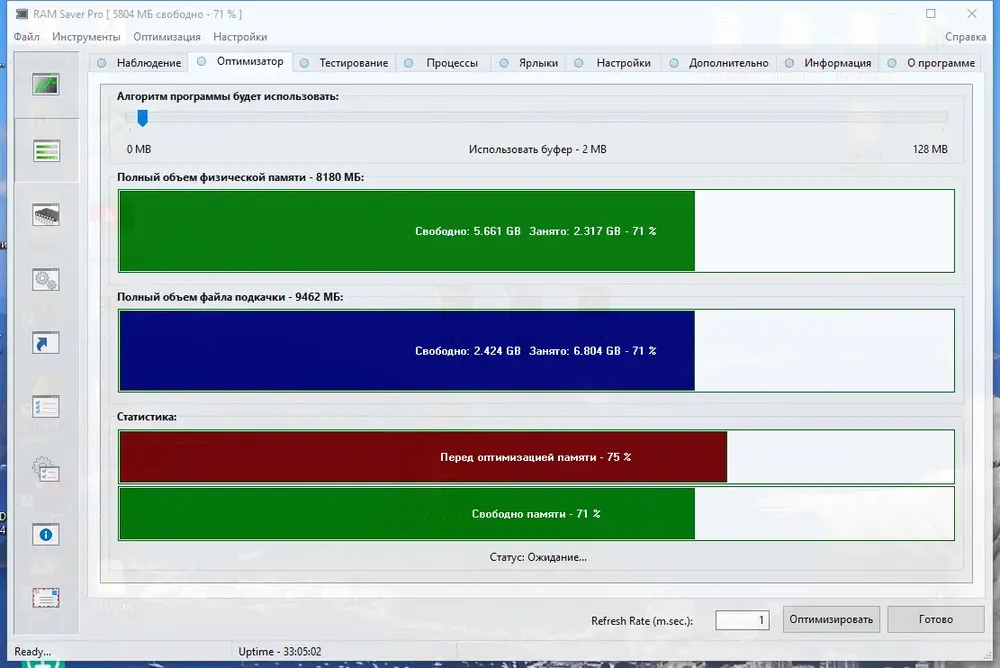Open the blue information sidebar icon
Image resolution: width=1000 pixels, height=668 pixels.
[x=46, y=534]
